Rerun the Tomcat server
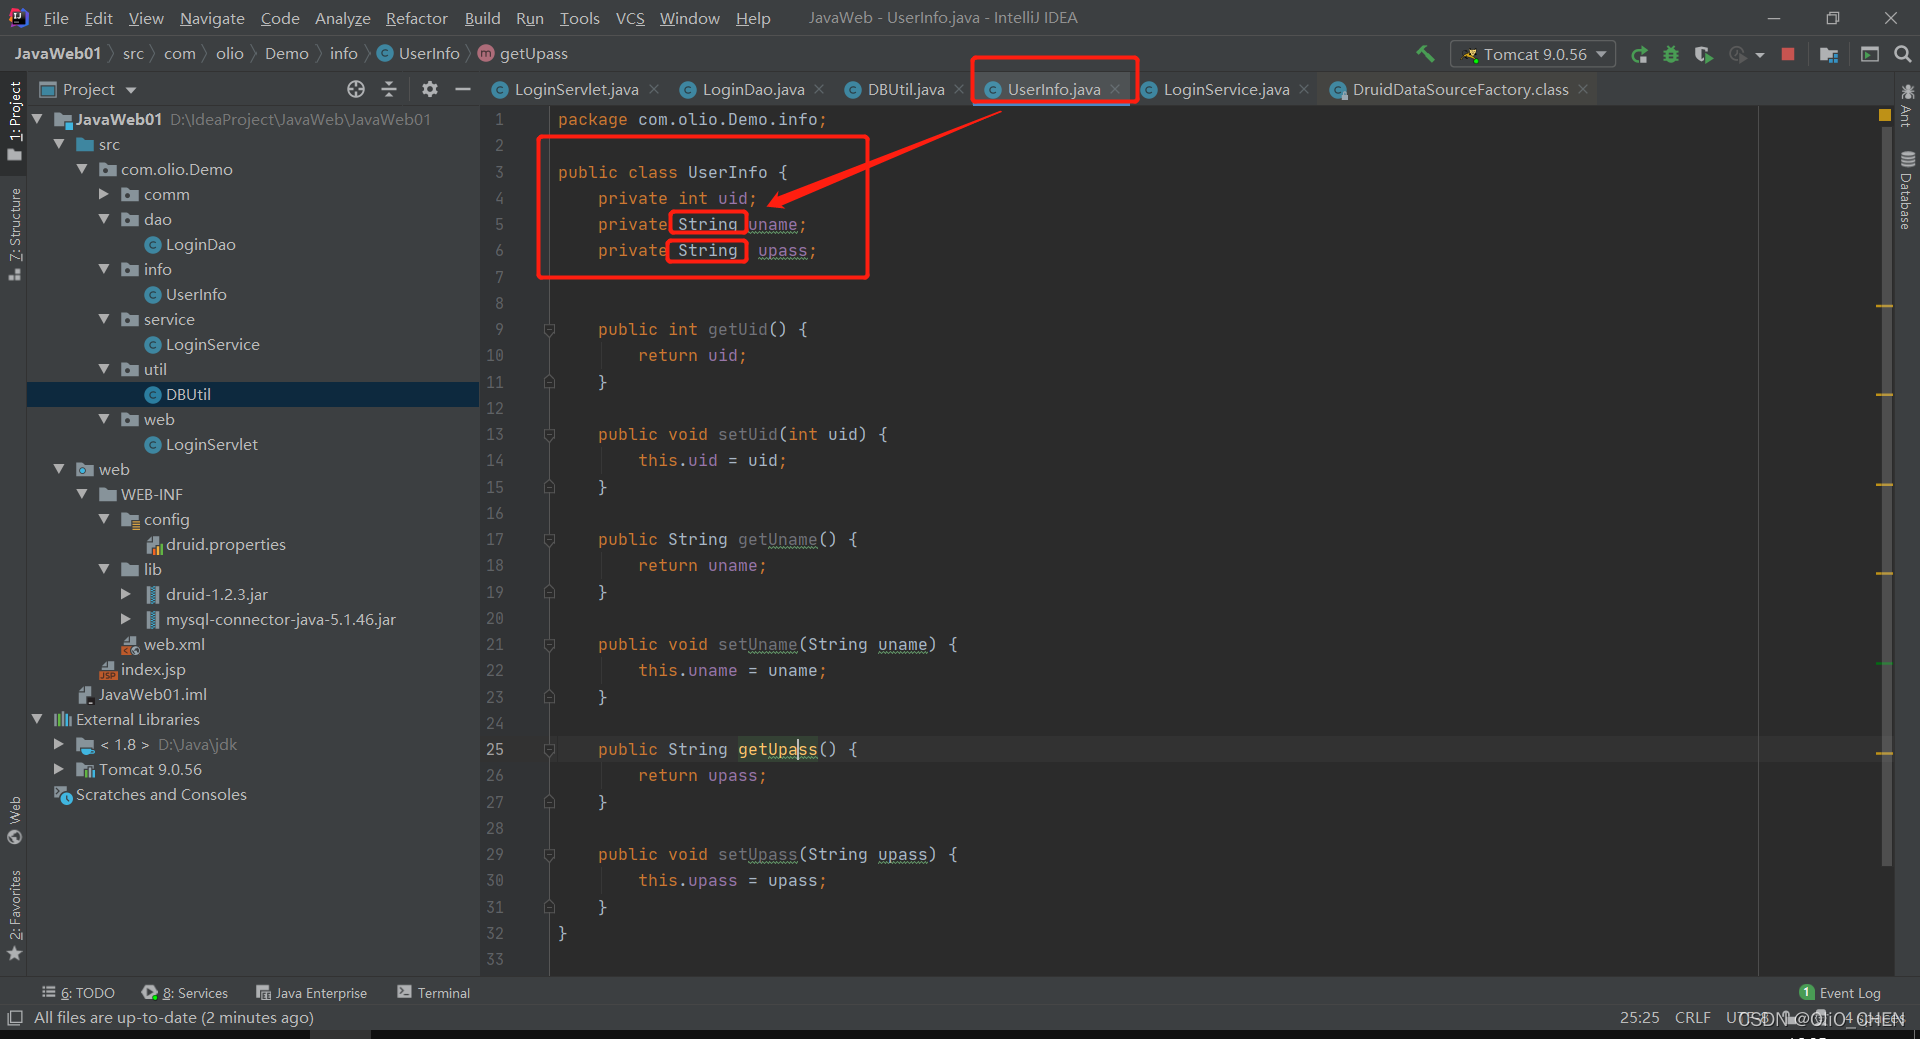This screenshot has height=1039, width=1920. 1639,54
